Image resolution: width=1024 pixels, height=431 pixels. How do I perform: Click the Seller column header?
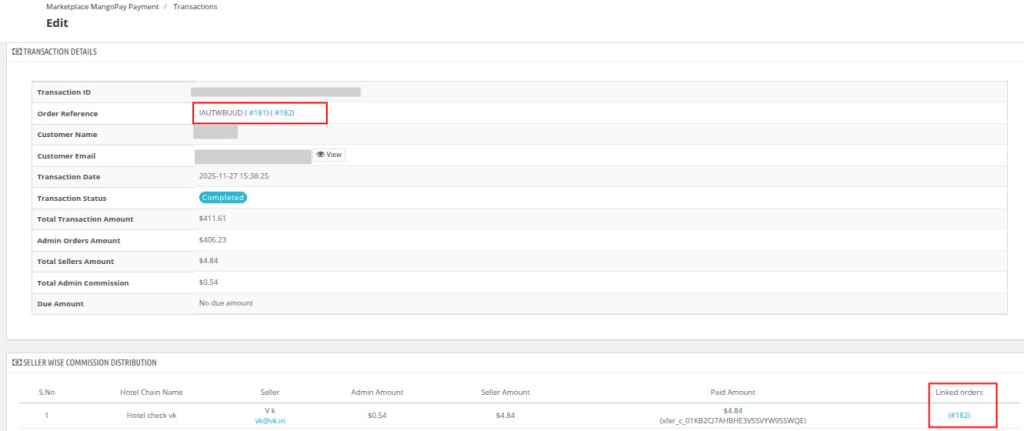point(270,392)
